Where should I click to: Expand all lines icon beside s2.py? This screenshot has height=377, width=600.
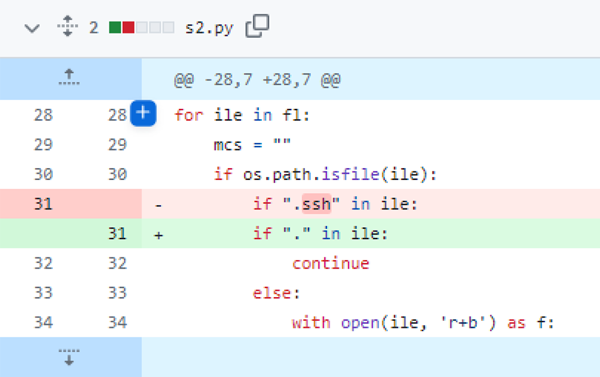pyautogui.click(x=67, y=26)
